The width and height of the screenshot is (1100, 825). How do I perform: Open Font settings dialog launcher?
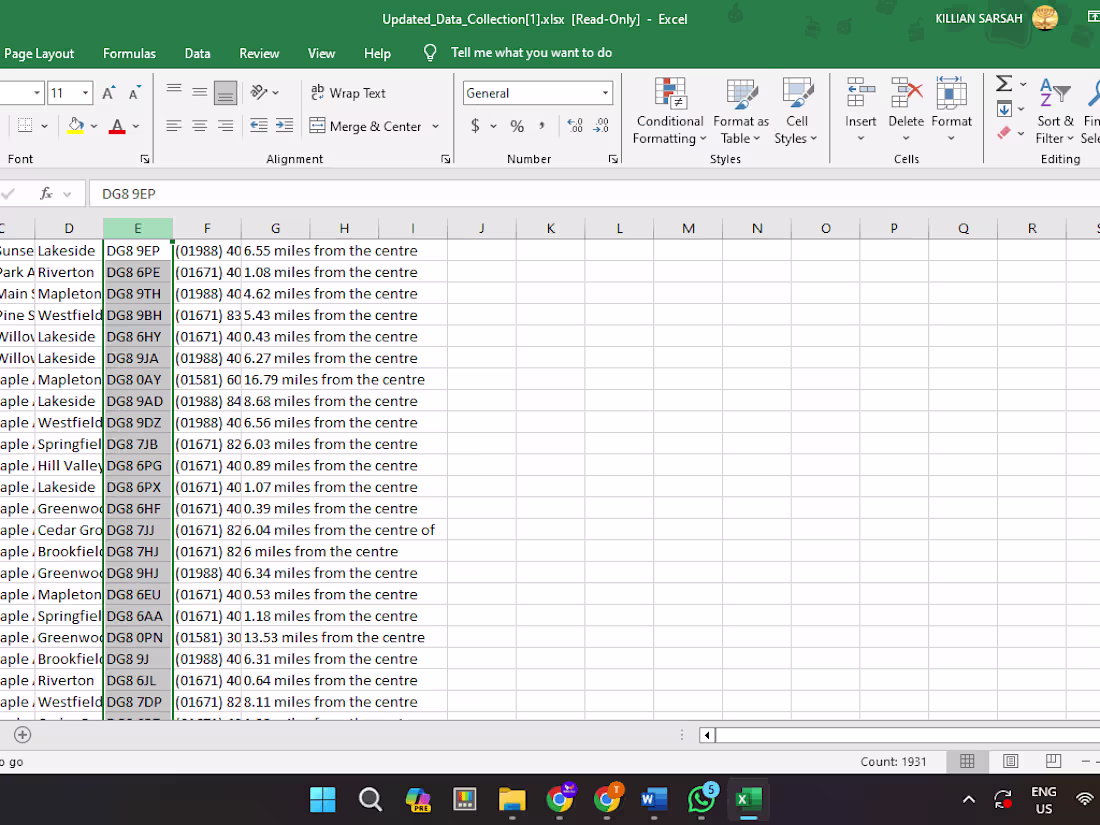tap(145, 159)
